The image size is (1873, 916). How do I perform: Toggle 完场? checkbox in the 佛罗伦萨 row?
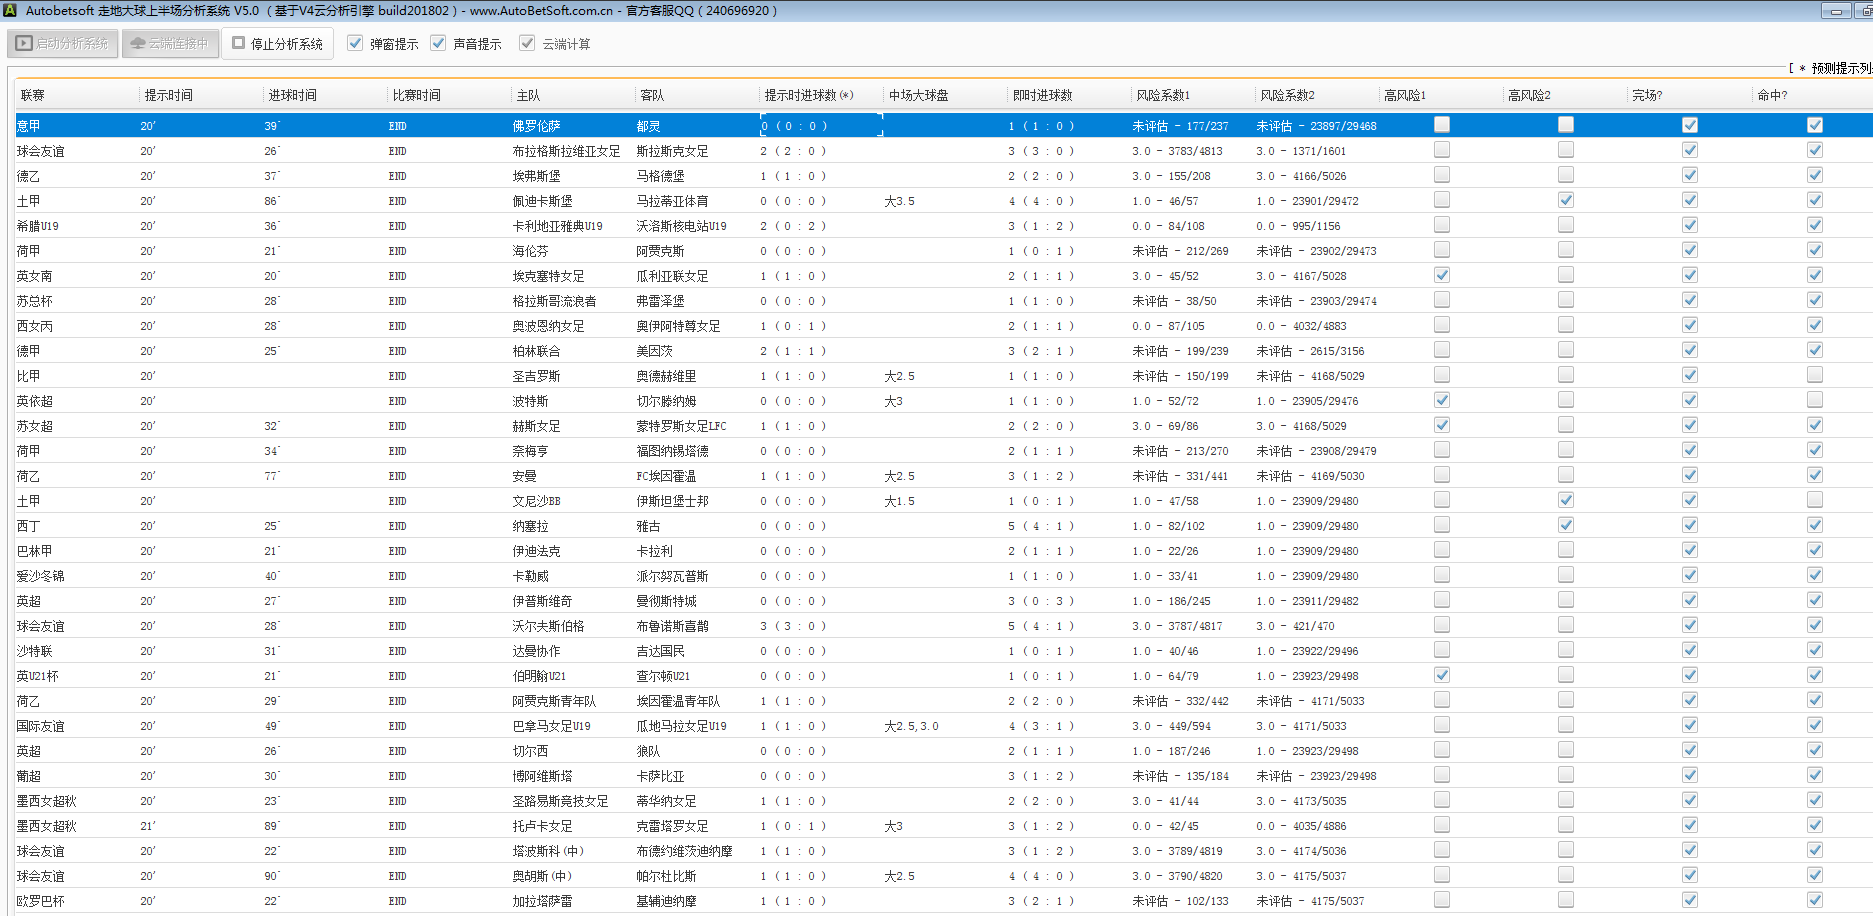(1689, 125)
